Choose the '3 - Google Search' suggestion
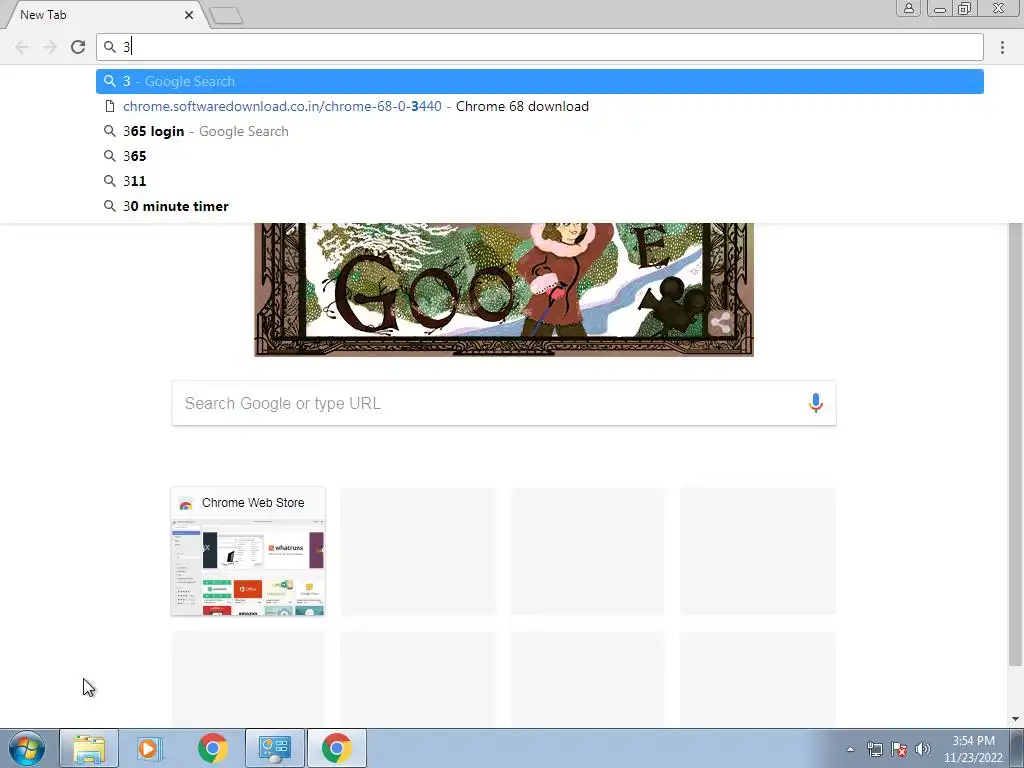The image size is (1024, 768). tap(539, 82)
